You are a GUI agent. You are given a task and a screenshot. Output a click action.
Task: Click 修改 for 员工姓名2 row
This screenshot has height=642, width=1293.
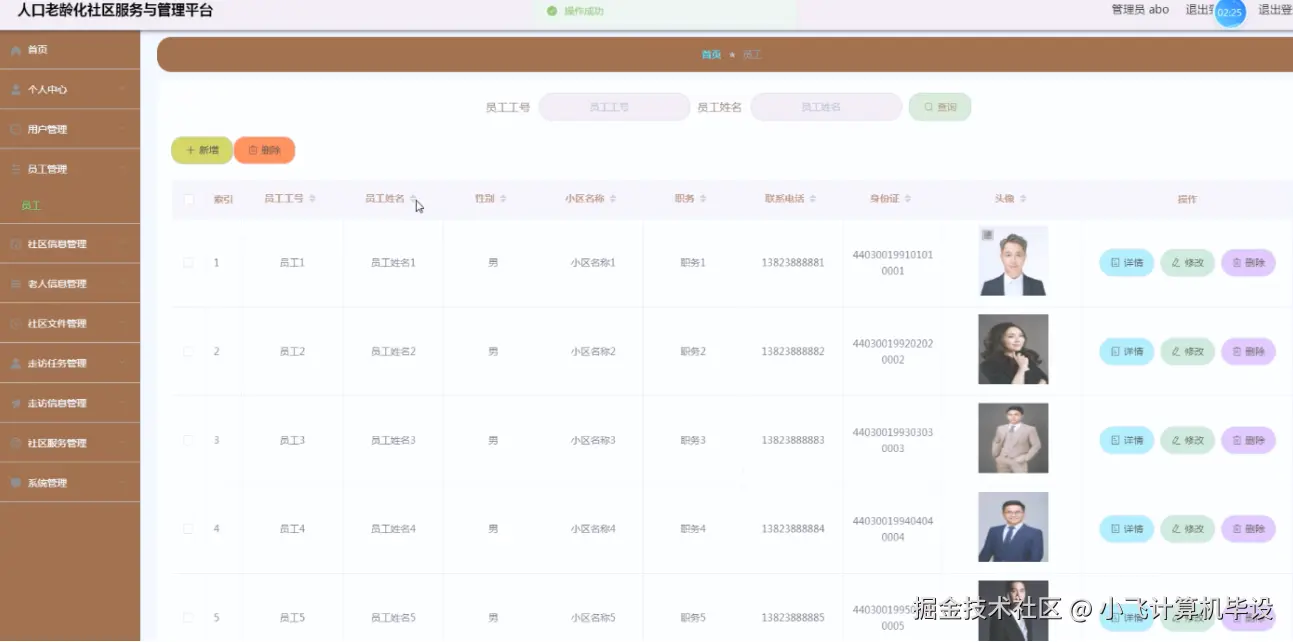point(1188,352)
